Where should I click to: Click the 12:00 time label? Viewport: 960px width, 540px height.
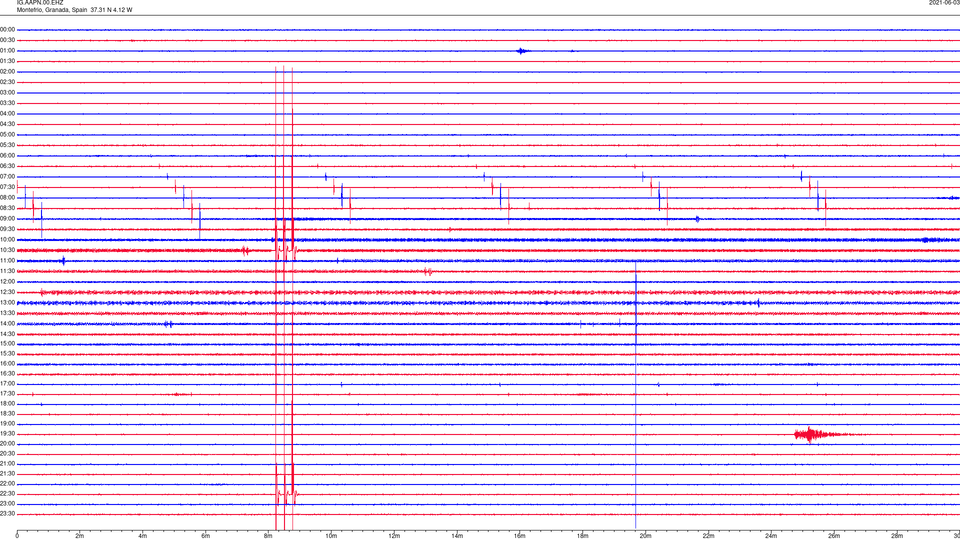pos(7,282)
